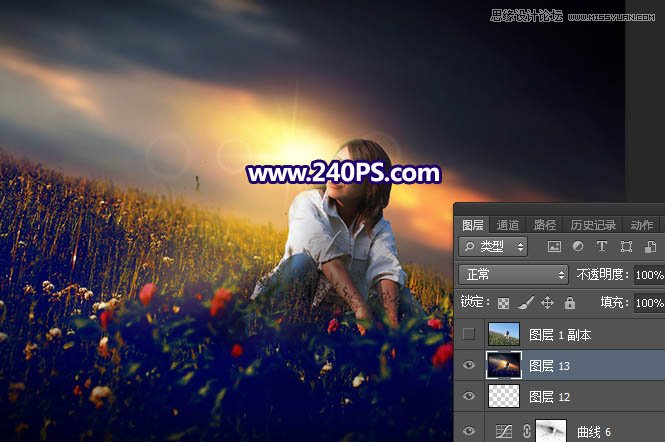Hide the 曲线 6 adjustment layer
The width and height of the screenshot is (665, 442).
pos(469,431)
